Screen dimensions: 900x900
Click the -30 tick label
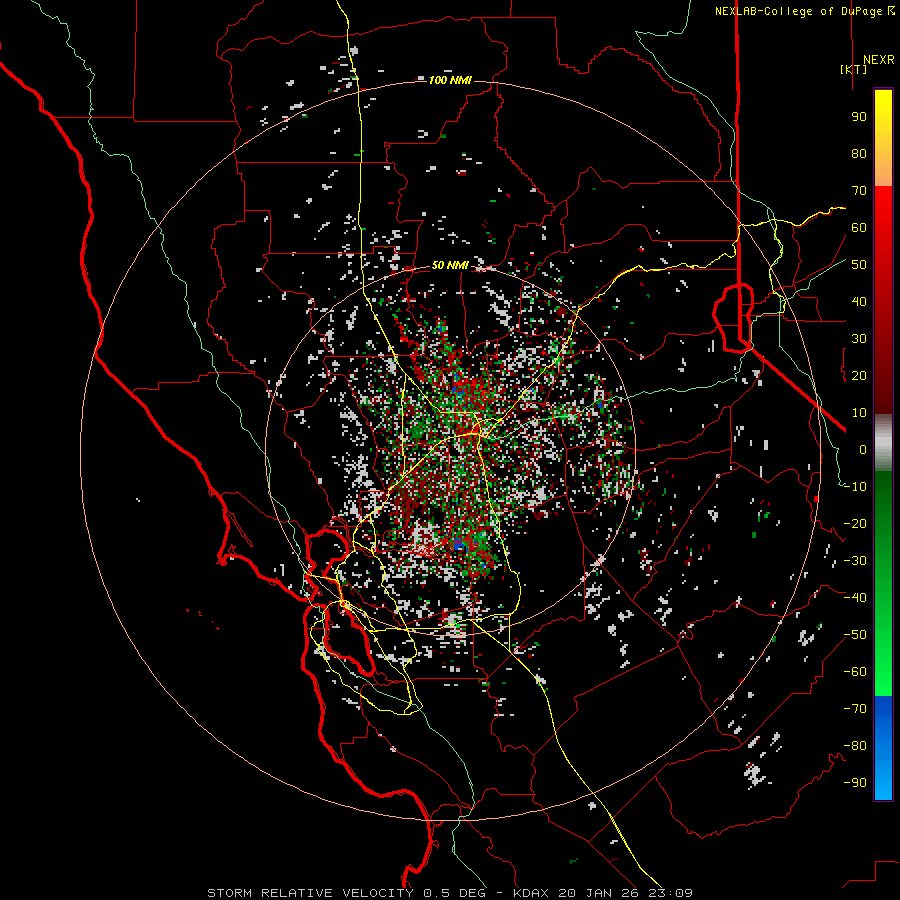(x=855, y=561)
